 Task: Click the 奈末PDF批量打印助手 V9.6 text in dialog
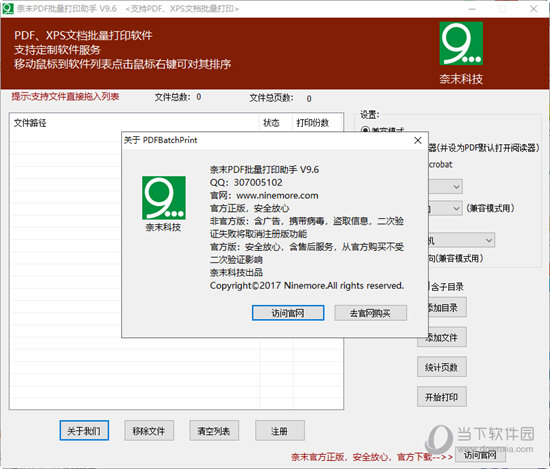[x=264, y=170]
